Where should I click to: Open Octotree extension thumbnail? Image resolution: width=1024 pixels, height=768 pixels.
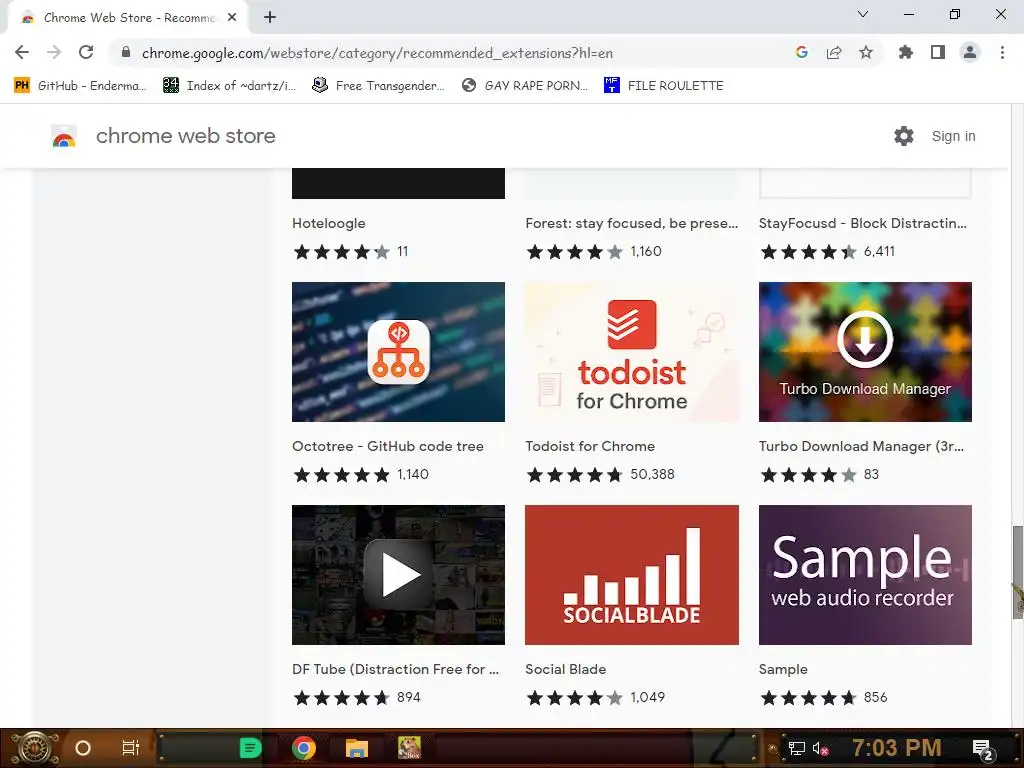coord(398,352)
